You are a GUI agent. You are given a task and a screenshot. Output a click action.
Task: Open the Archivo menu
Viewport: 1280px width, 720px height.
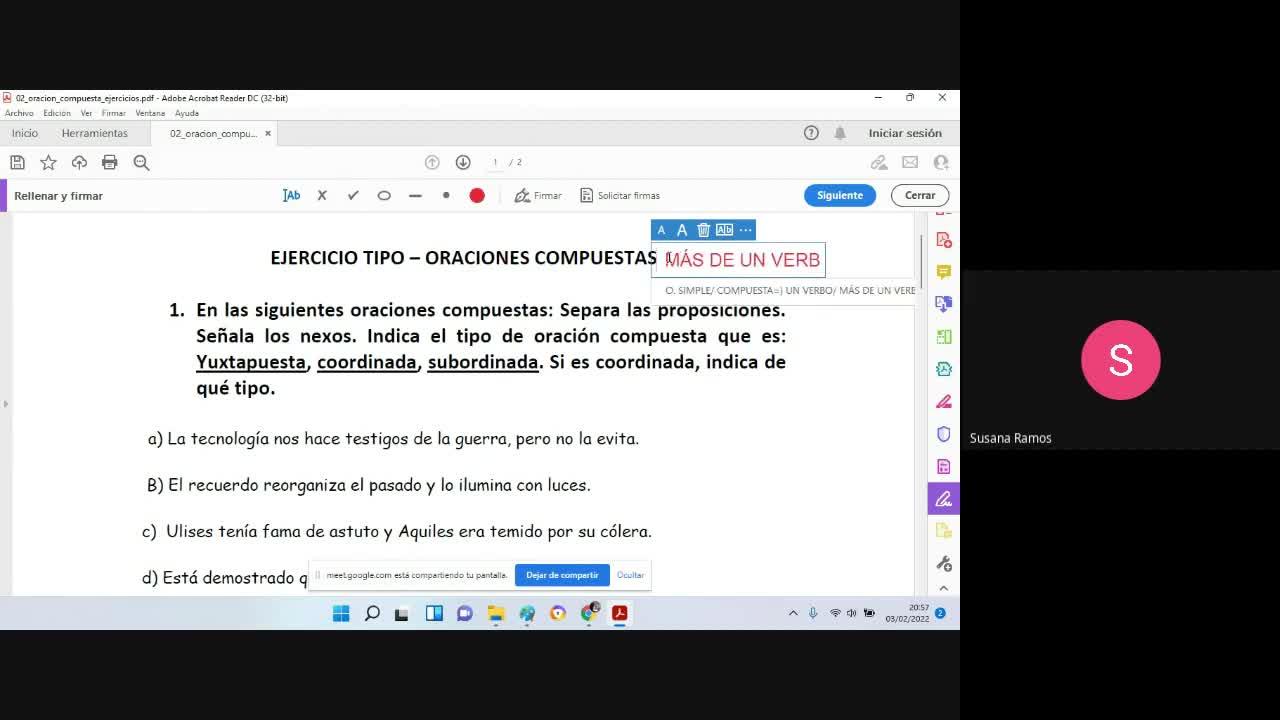(19, 113)
